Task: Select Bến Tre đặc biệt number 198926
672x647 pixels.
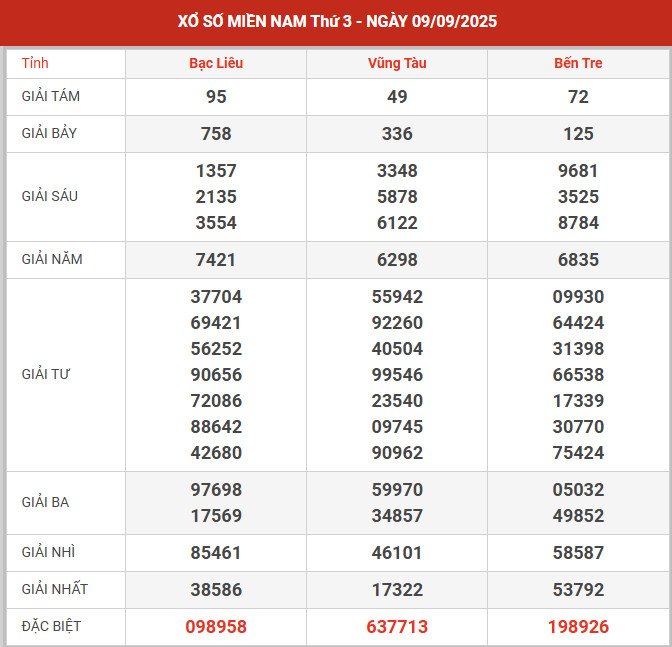Action: point(578,627)
